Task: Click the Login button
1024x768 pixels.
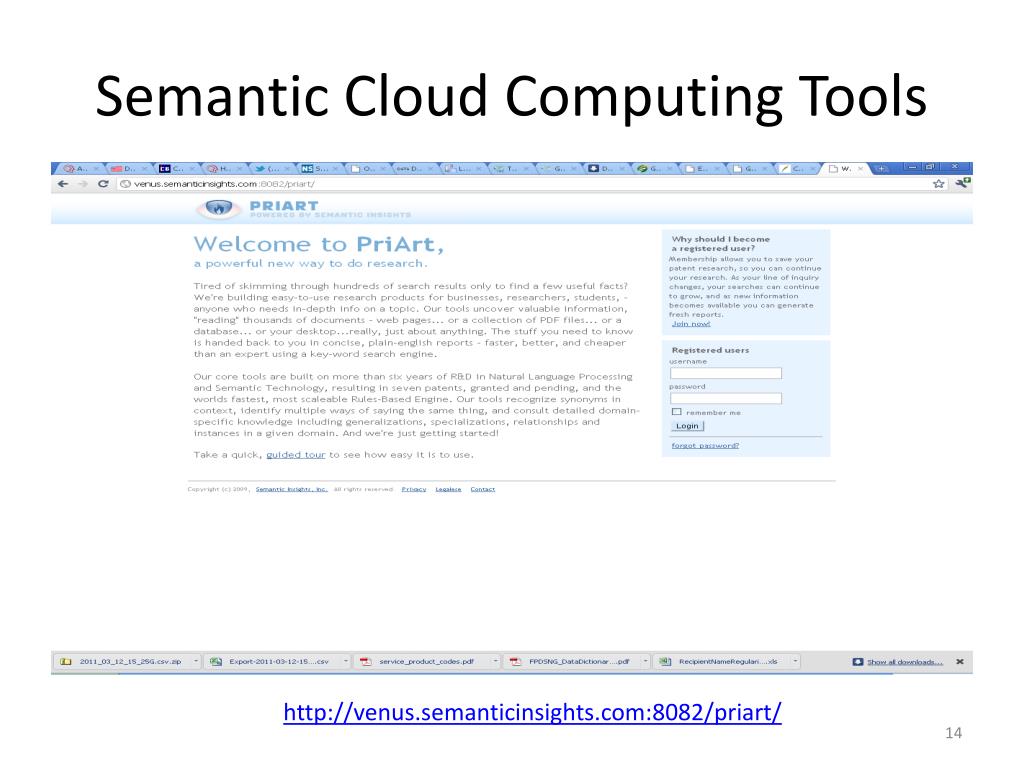Action: 687,426
